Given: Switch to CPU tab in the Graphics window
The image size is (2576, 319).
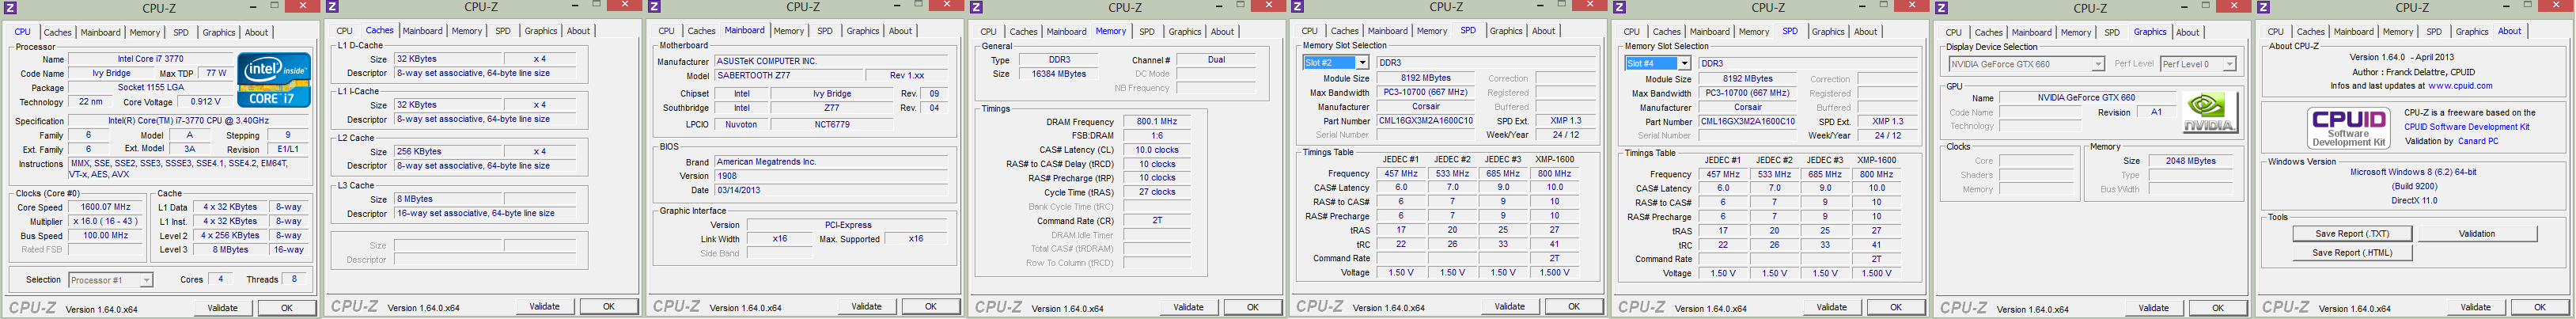Looking at the screenshot, I should 1954,32.
